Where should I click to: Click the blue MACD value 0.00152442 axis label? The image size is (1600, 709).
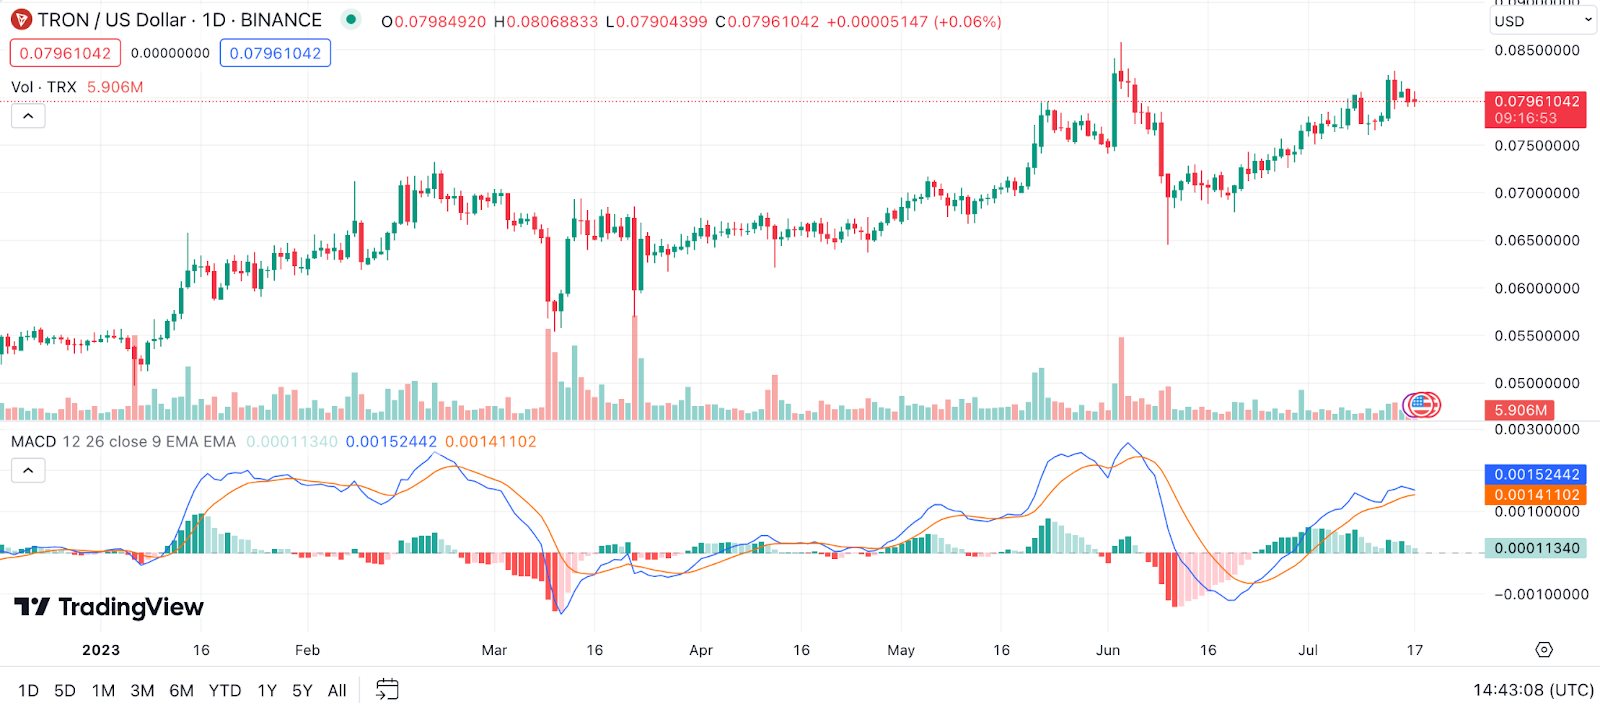click(1536, 474)
